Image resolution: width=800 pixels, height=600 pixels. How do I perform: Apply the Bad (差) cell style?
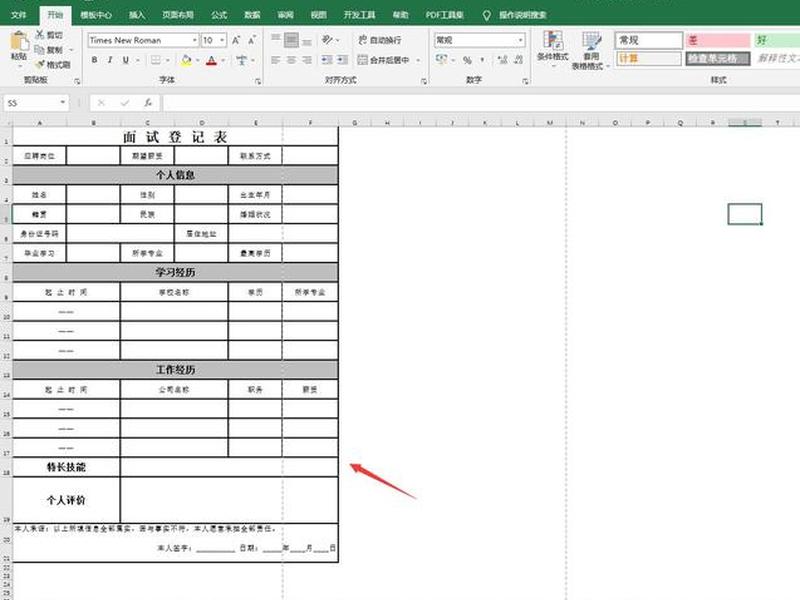718,40
